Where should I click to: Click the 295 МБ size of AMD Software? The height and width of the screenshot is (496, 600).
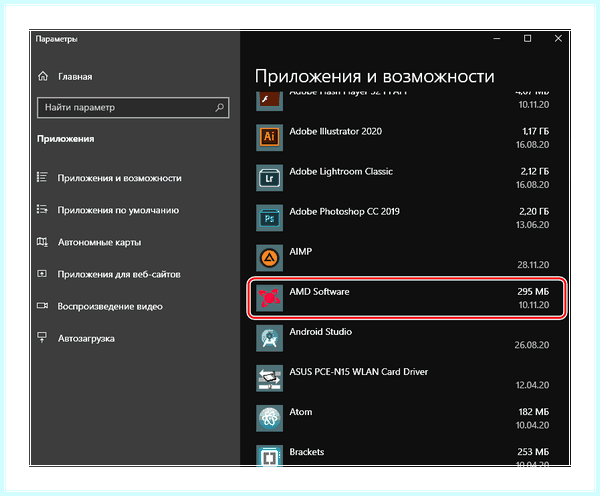click(533, 292)
